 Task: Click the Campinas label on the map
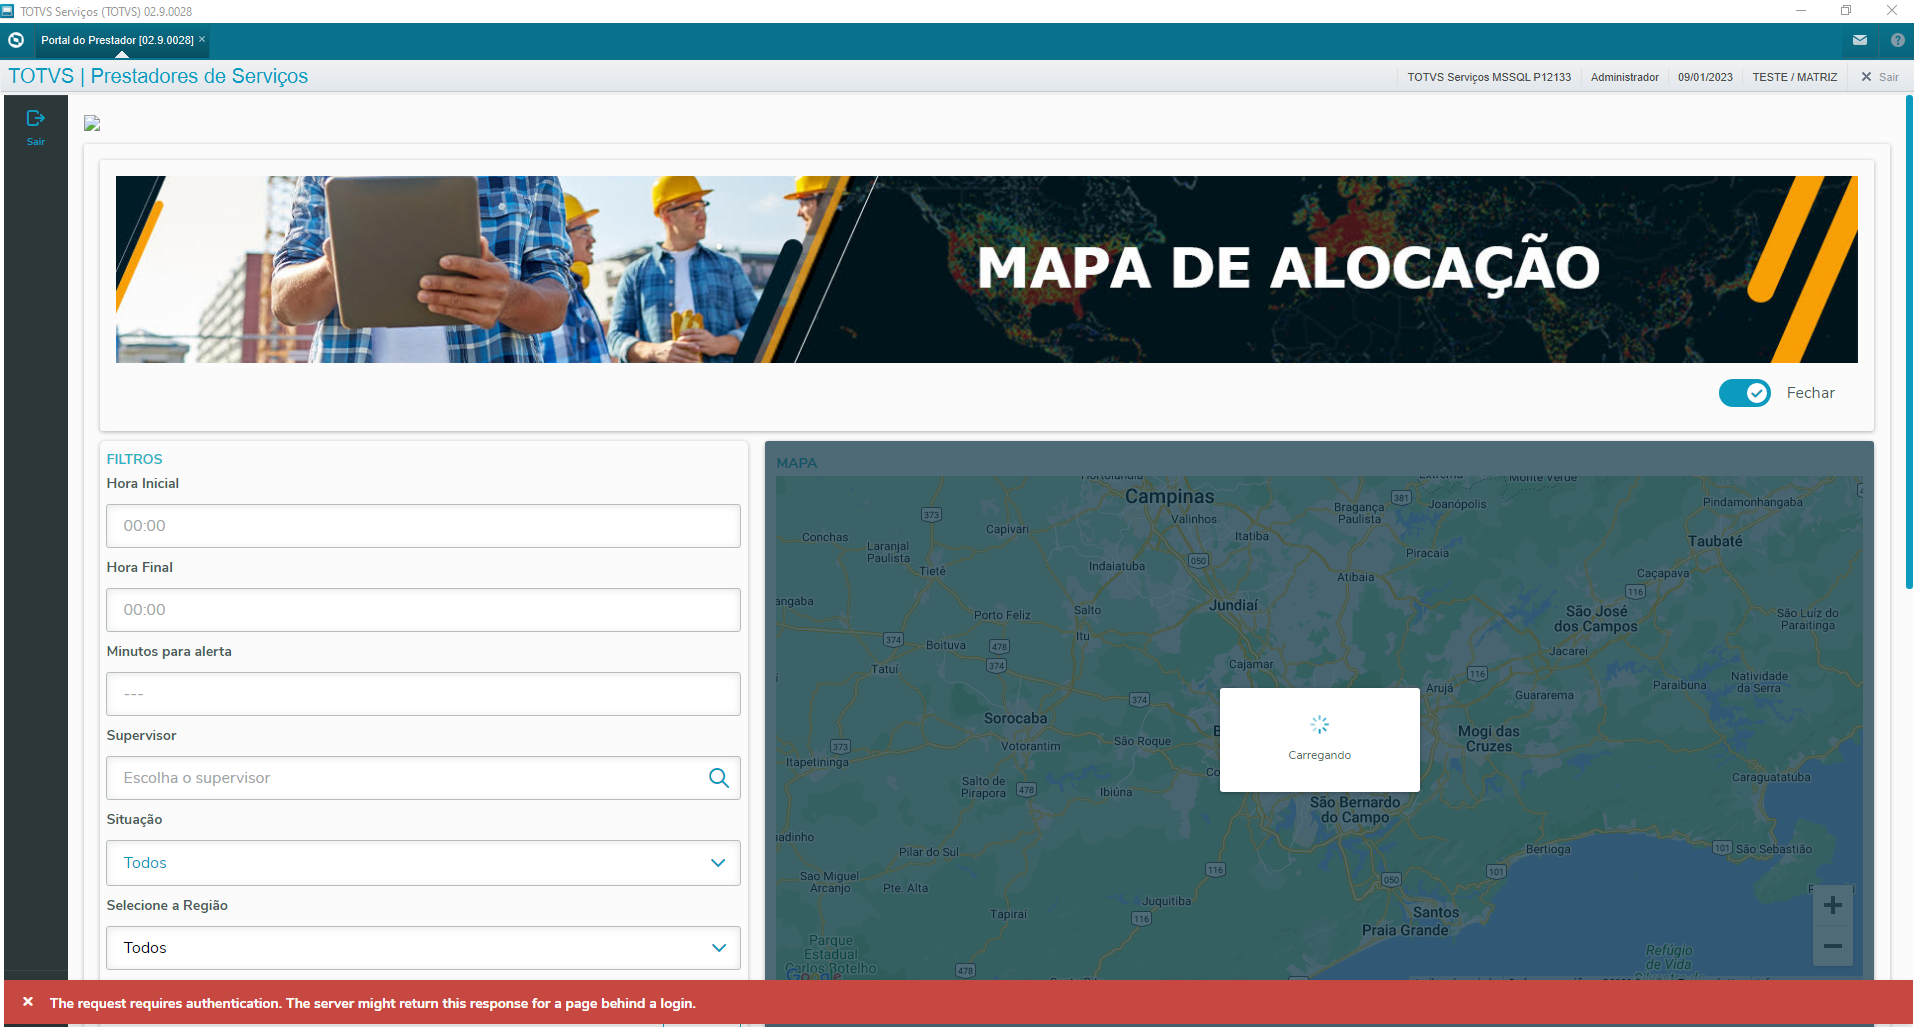(1169, 497)
